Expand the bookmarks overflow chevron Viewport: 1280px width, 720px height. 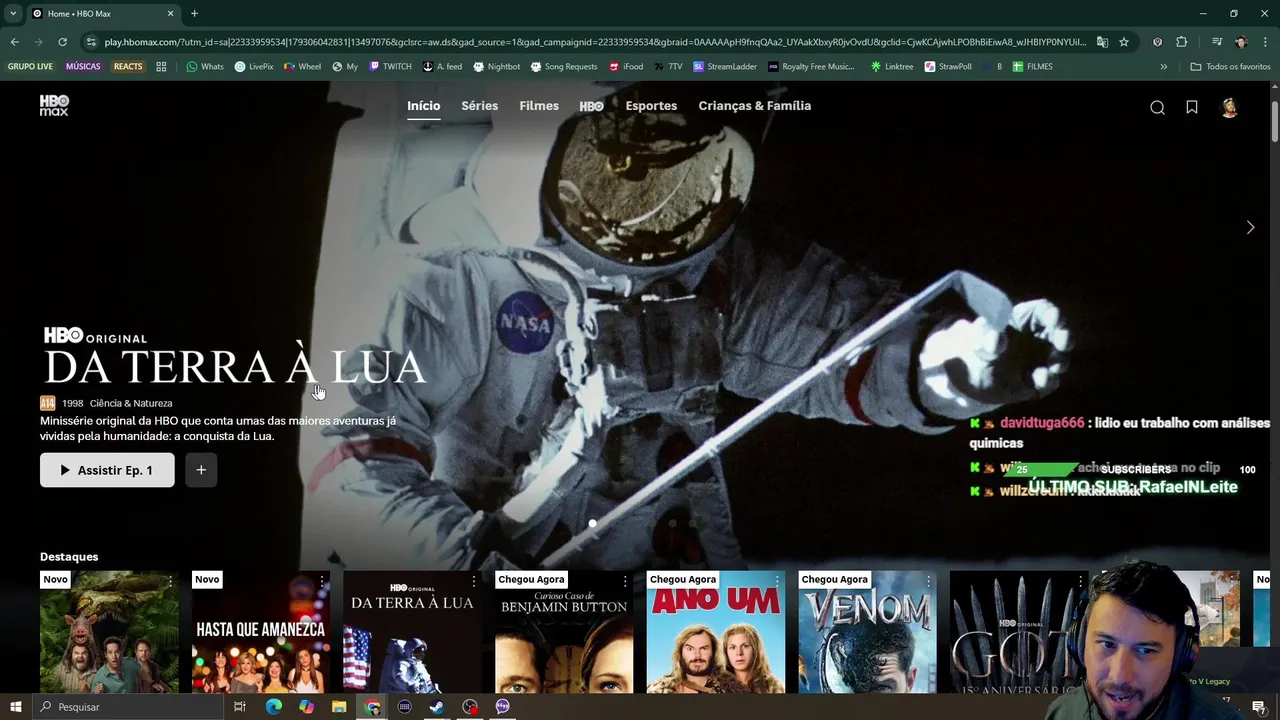click(x=1163, y=67)
